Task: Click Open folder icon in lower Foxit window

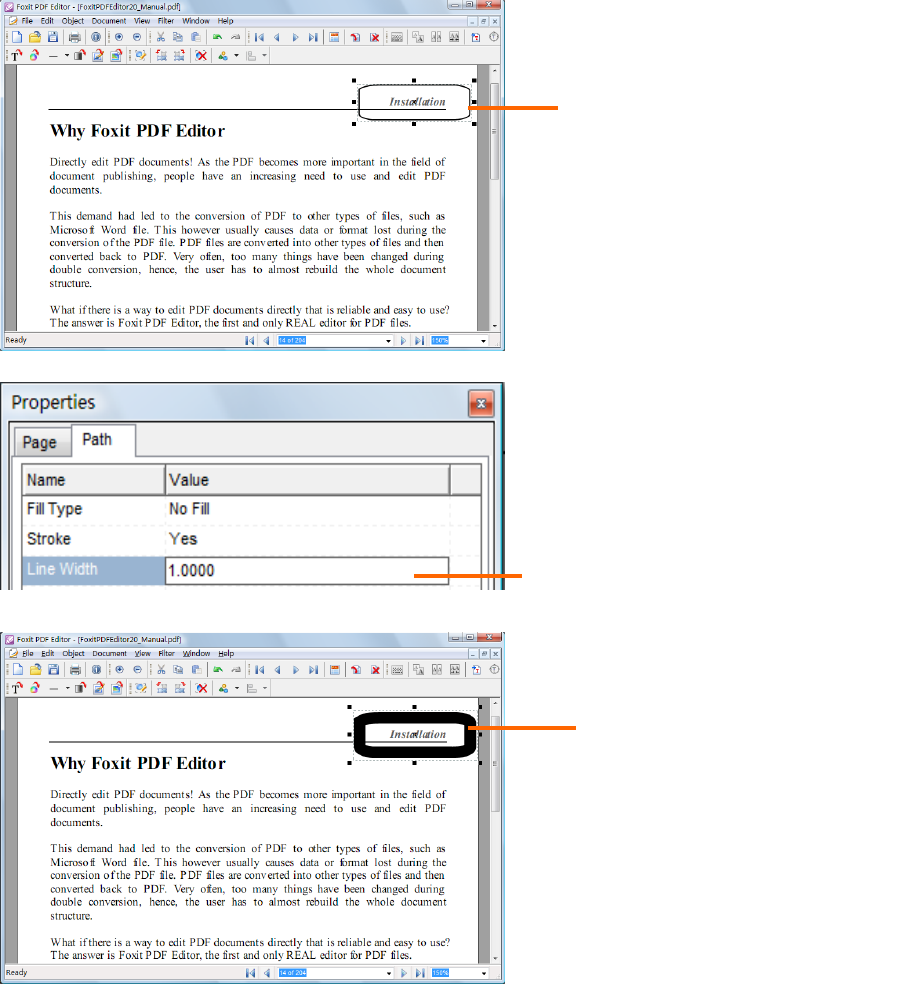Action: click(36, 670)
